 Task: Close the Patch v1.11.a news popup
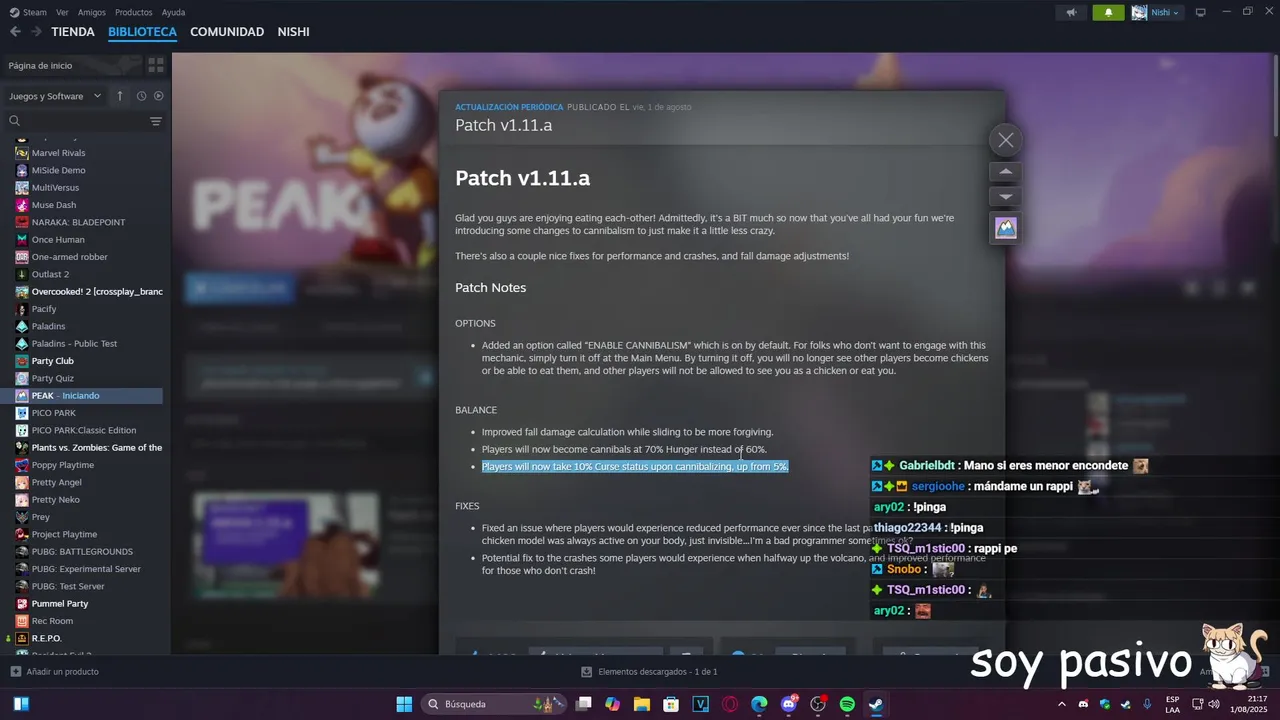click(1006, 141)
